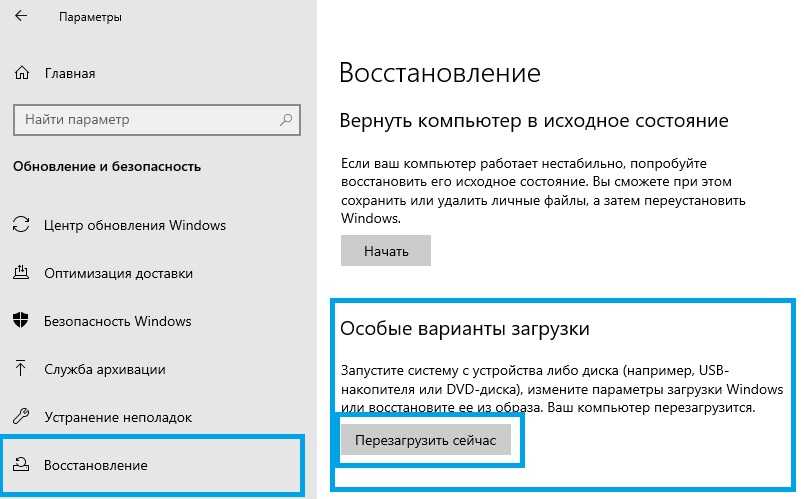804x499 pixels.
Task: Open Центр обновления Windows section
Action: pyautogui.click(x=135, y=225)
